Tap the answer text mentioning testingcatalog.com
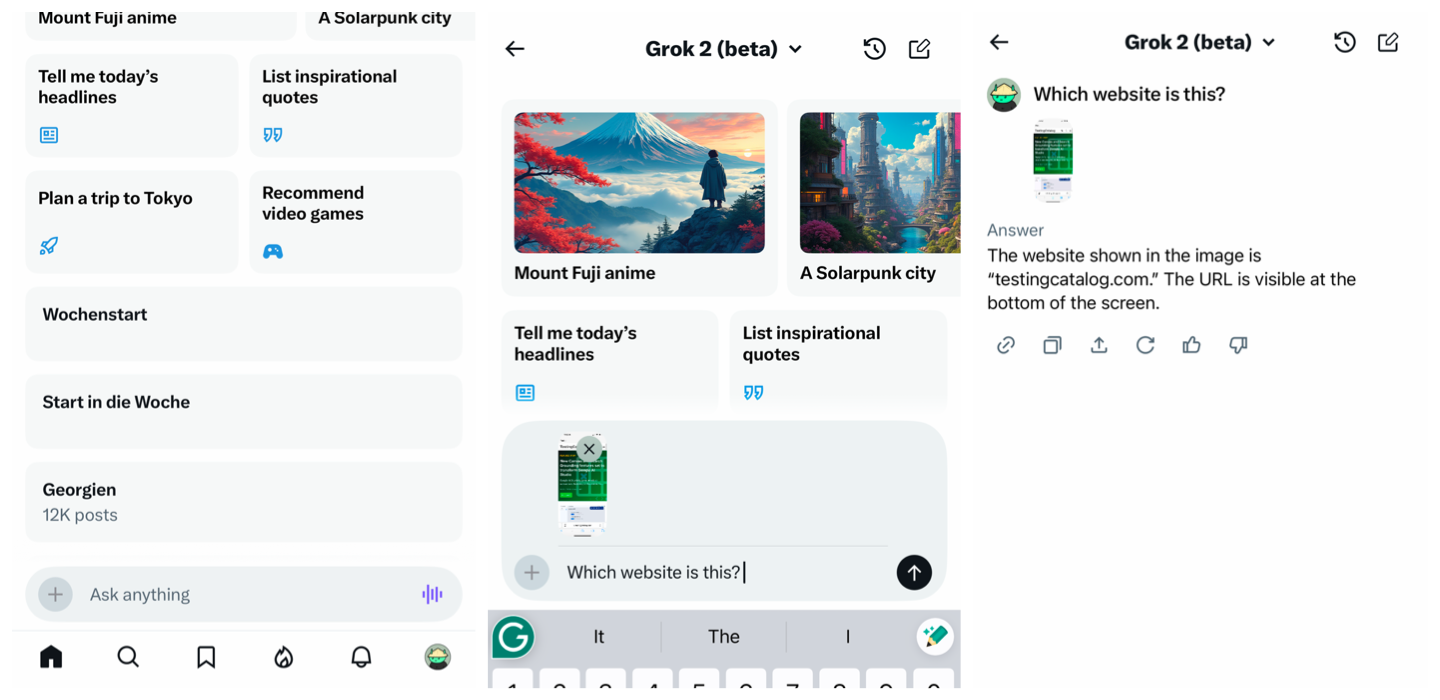1440x700 pixels. 1171,279
